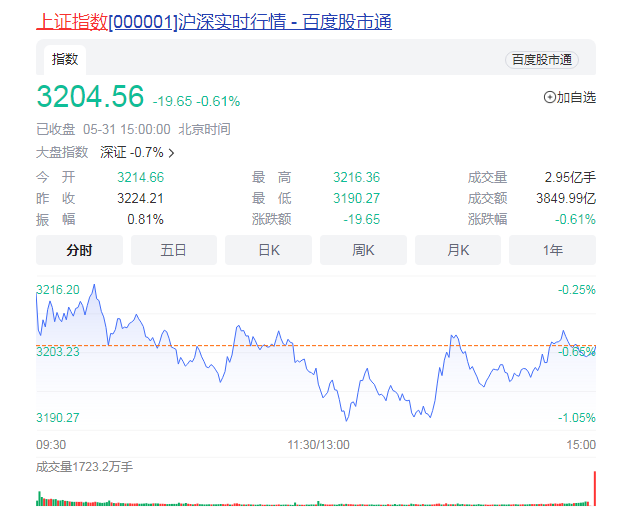
Task: Select the 指数 tab
Action: pos(65,60)
